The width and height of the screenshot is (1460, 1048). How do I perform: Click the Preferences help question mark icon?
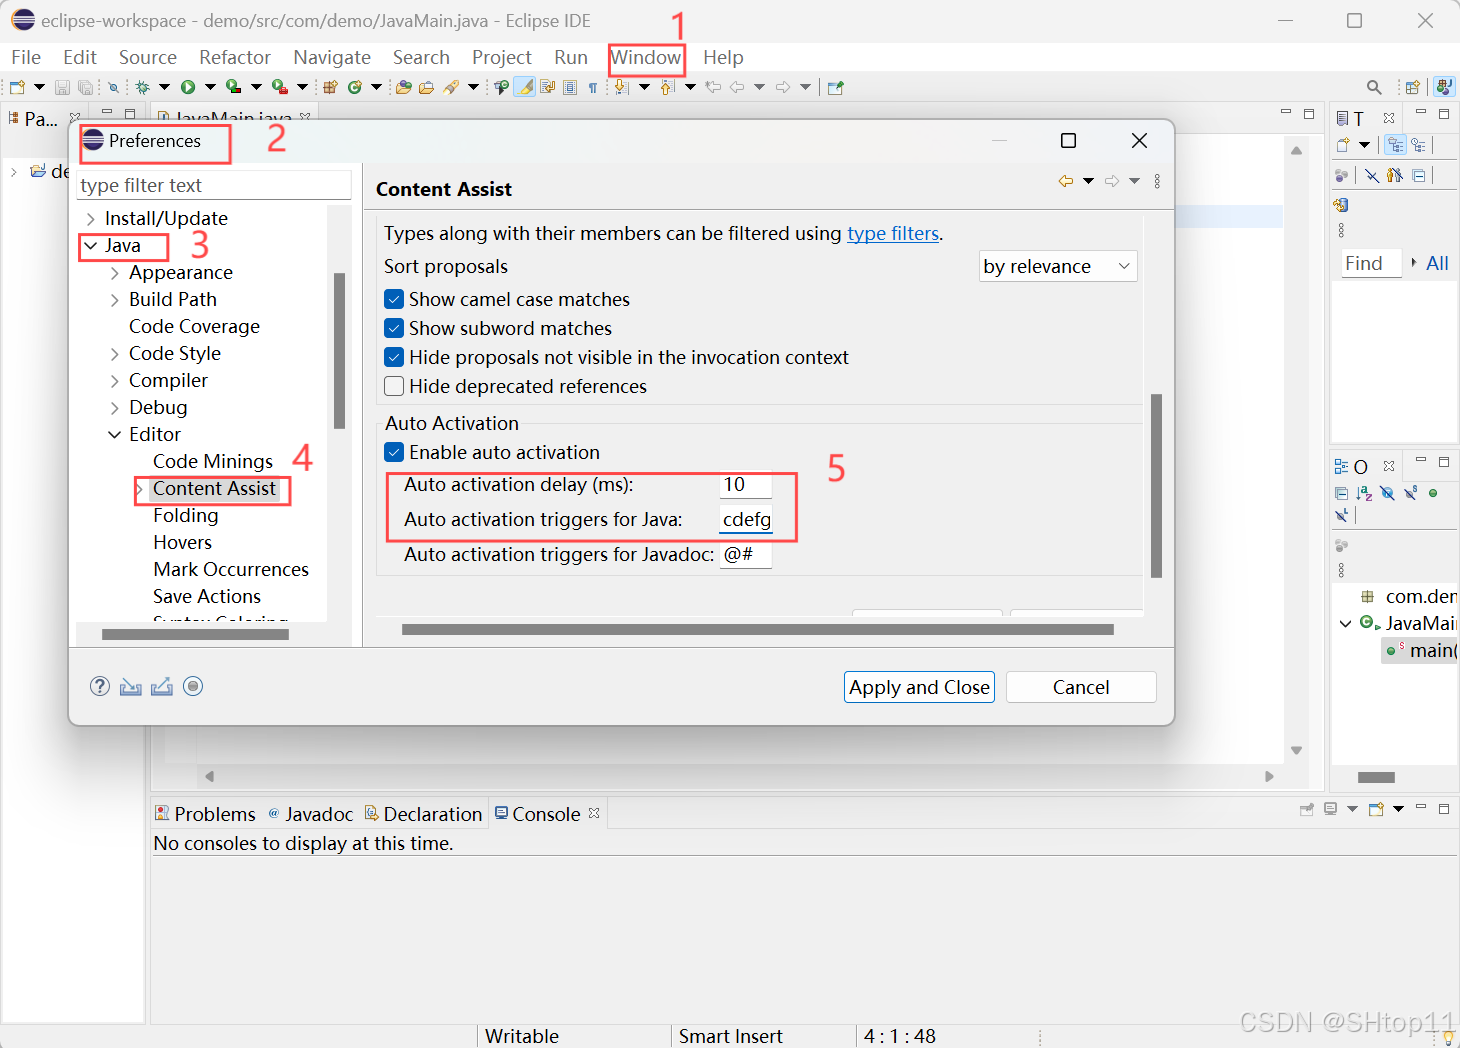[100, 686]
